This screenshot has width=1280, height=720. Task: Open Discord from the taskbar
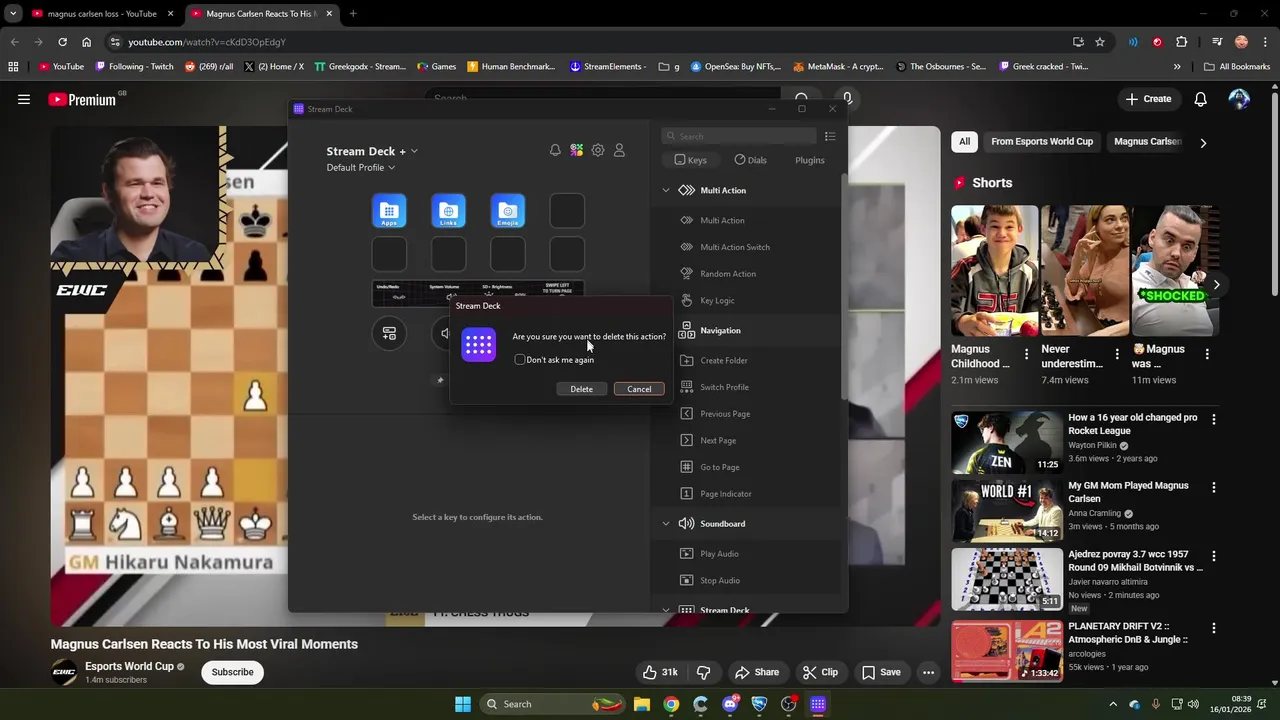tap(730, 704)
